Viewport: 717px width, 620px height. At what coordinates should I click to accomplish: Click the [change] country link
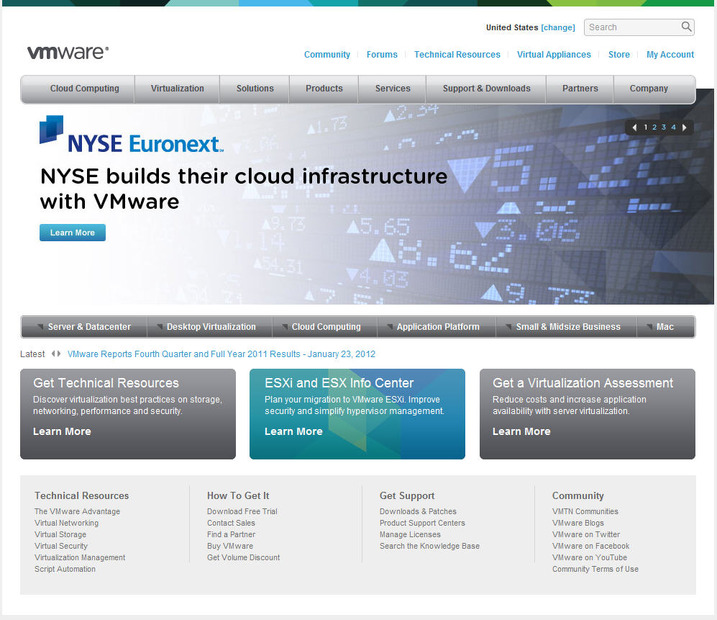pos(558,27)
